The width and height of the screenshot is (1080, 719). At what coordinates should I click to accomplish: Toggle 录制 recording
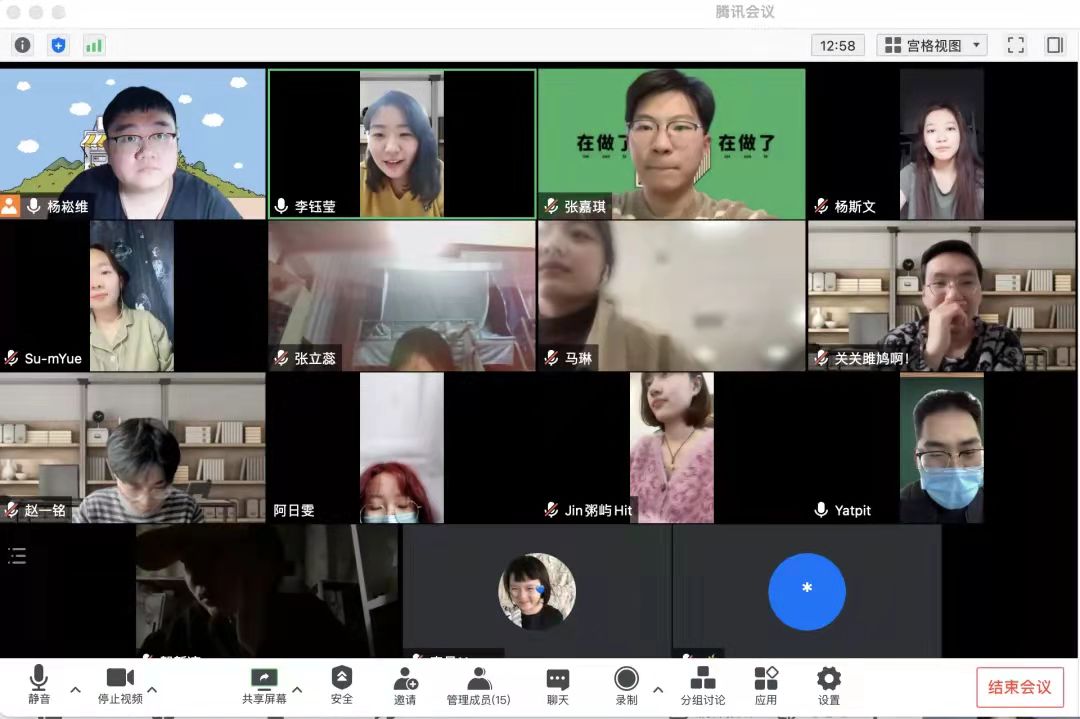click(627, 686)
